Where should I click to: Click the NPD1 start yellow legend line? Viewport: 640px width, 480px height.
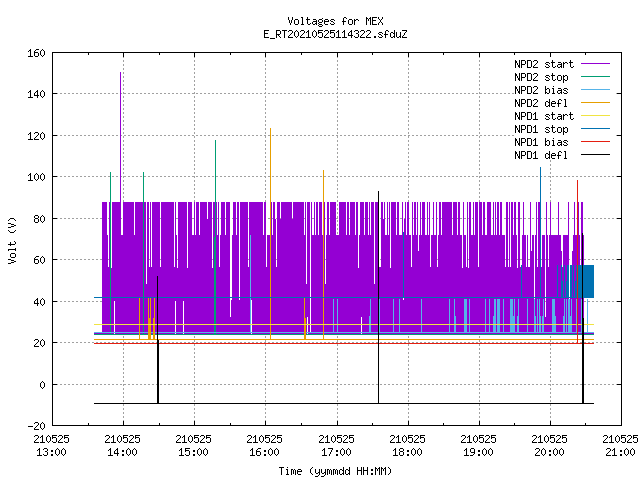point(595,116)
